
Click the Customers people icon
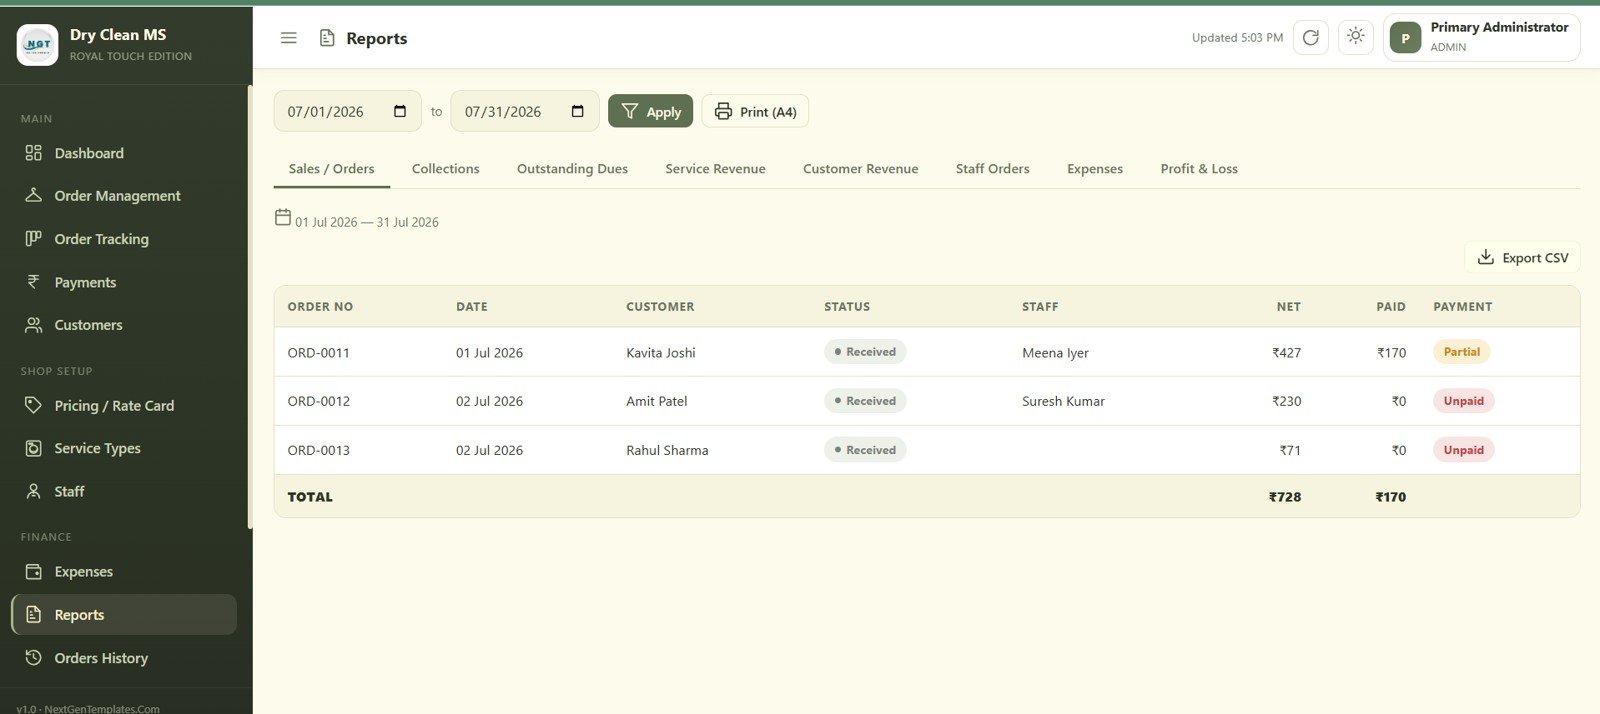click(x=33, y=325)
